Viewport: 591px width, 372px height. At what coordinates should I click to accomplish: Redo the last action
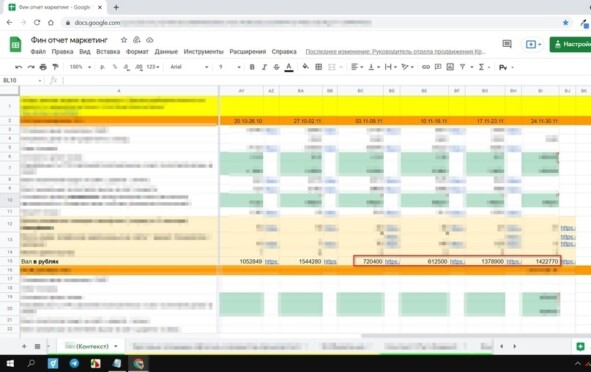(x=31, y=67)
